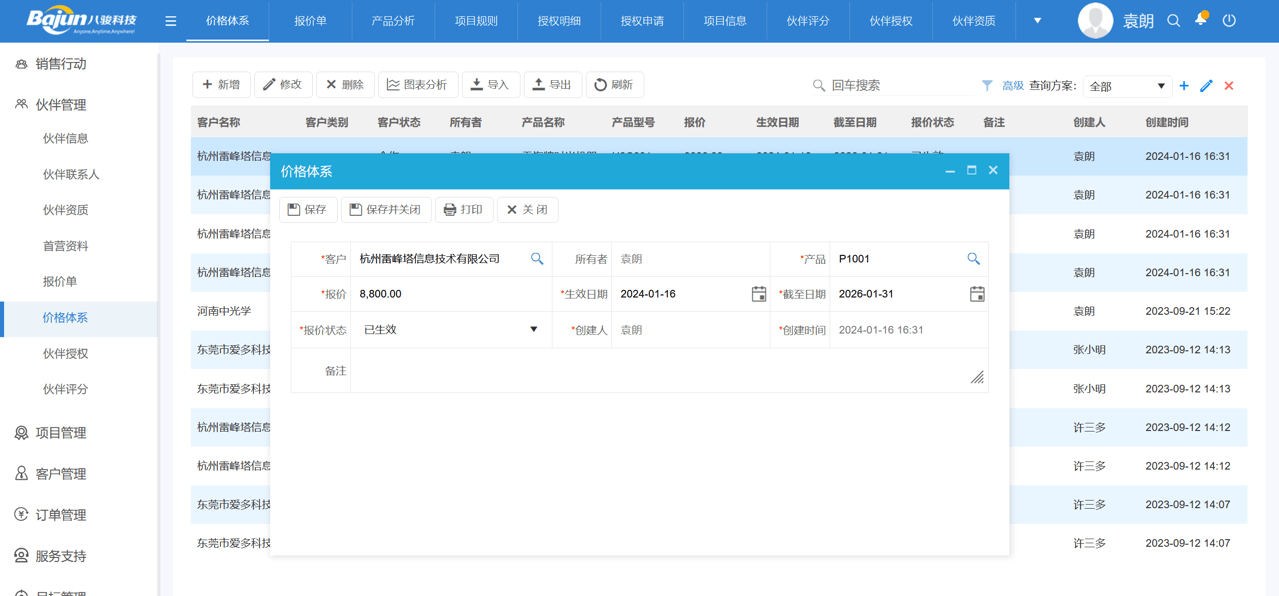Click the refresh (刷新) icon button
The image size is (1279, 596).
[x=600, y=85]
